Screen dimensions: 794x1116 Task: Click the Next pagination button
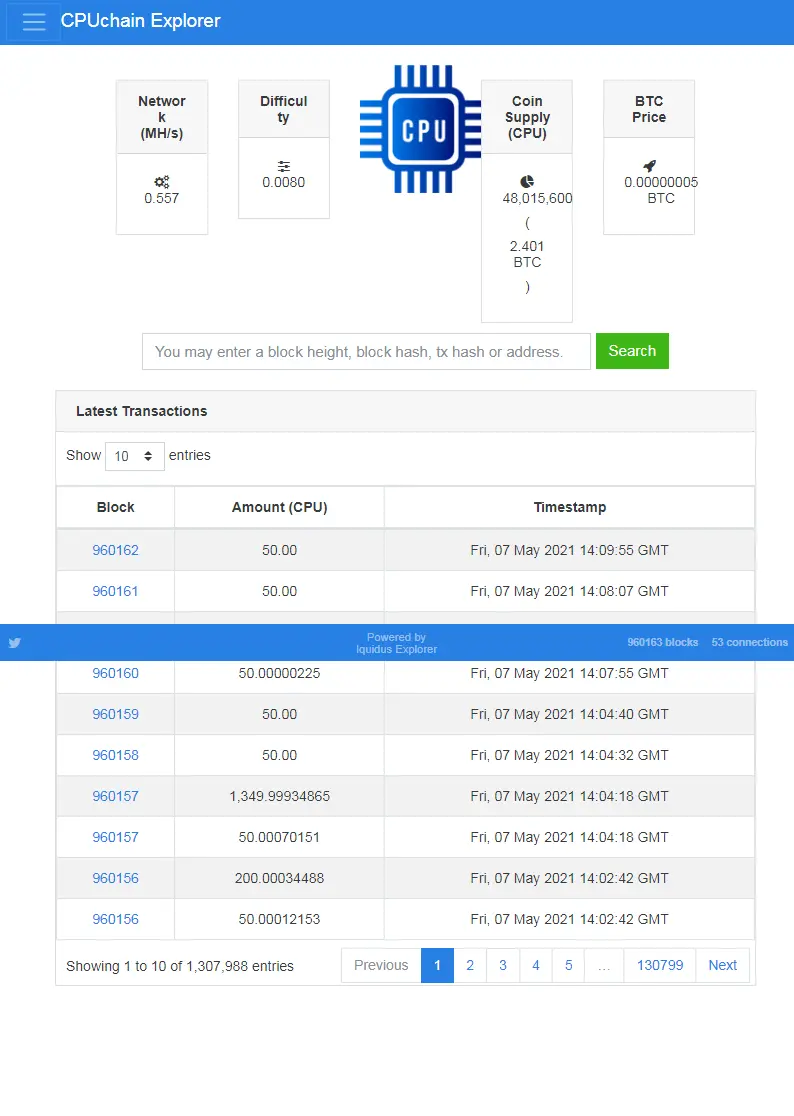(722, 966)
